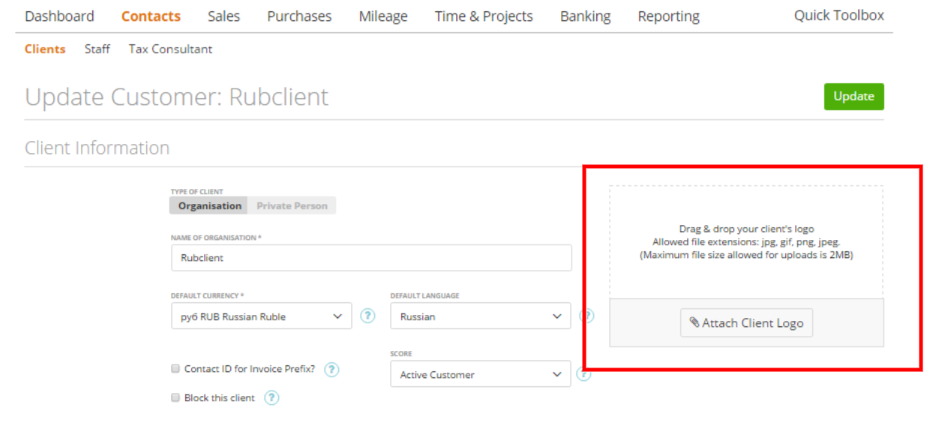Click the Client Information section heading
Viewport: 933px width, 425px height.
point(97,148)
